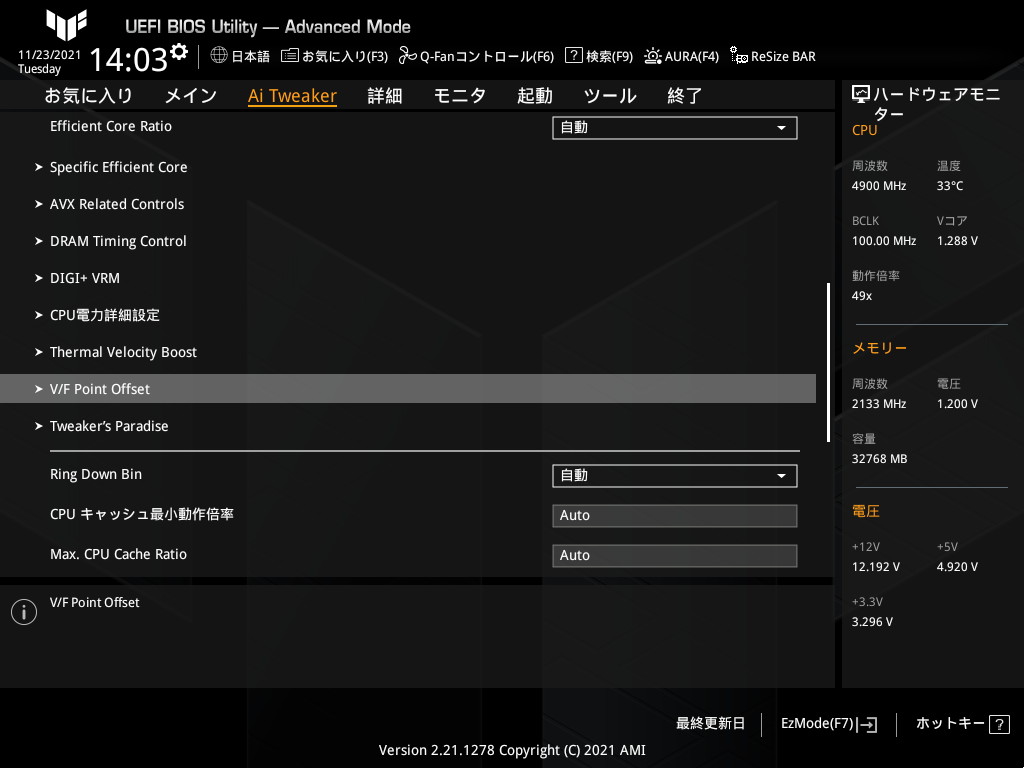Click the AURA(F4) label

pos(692,57)
